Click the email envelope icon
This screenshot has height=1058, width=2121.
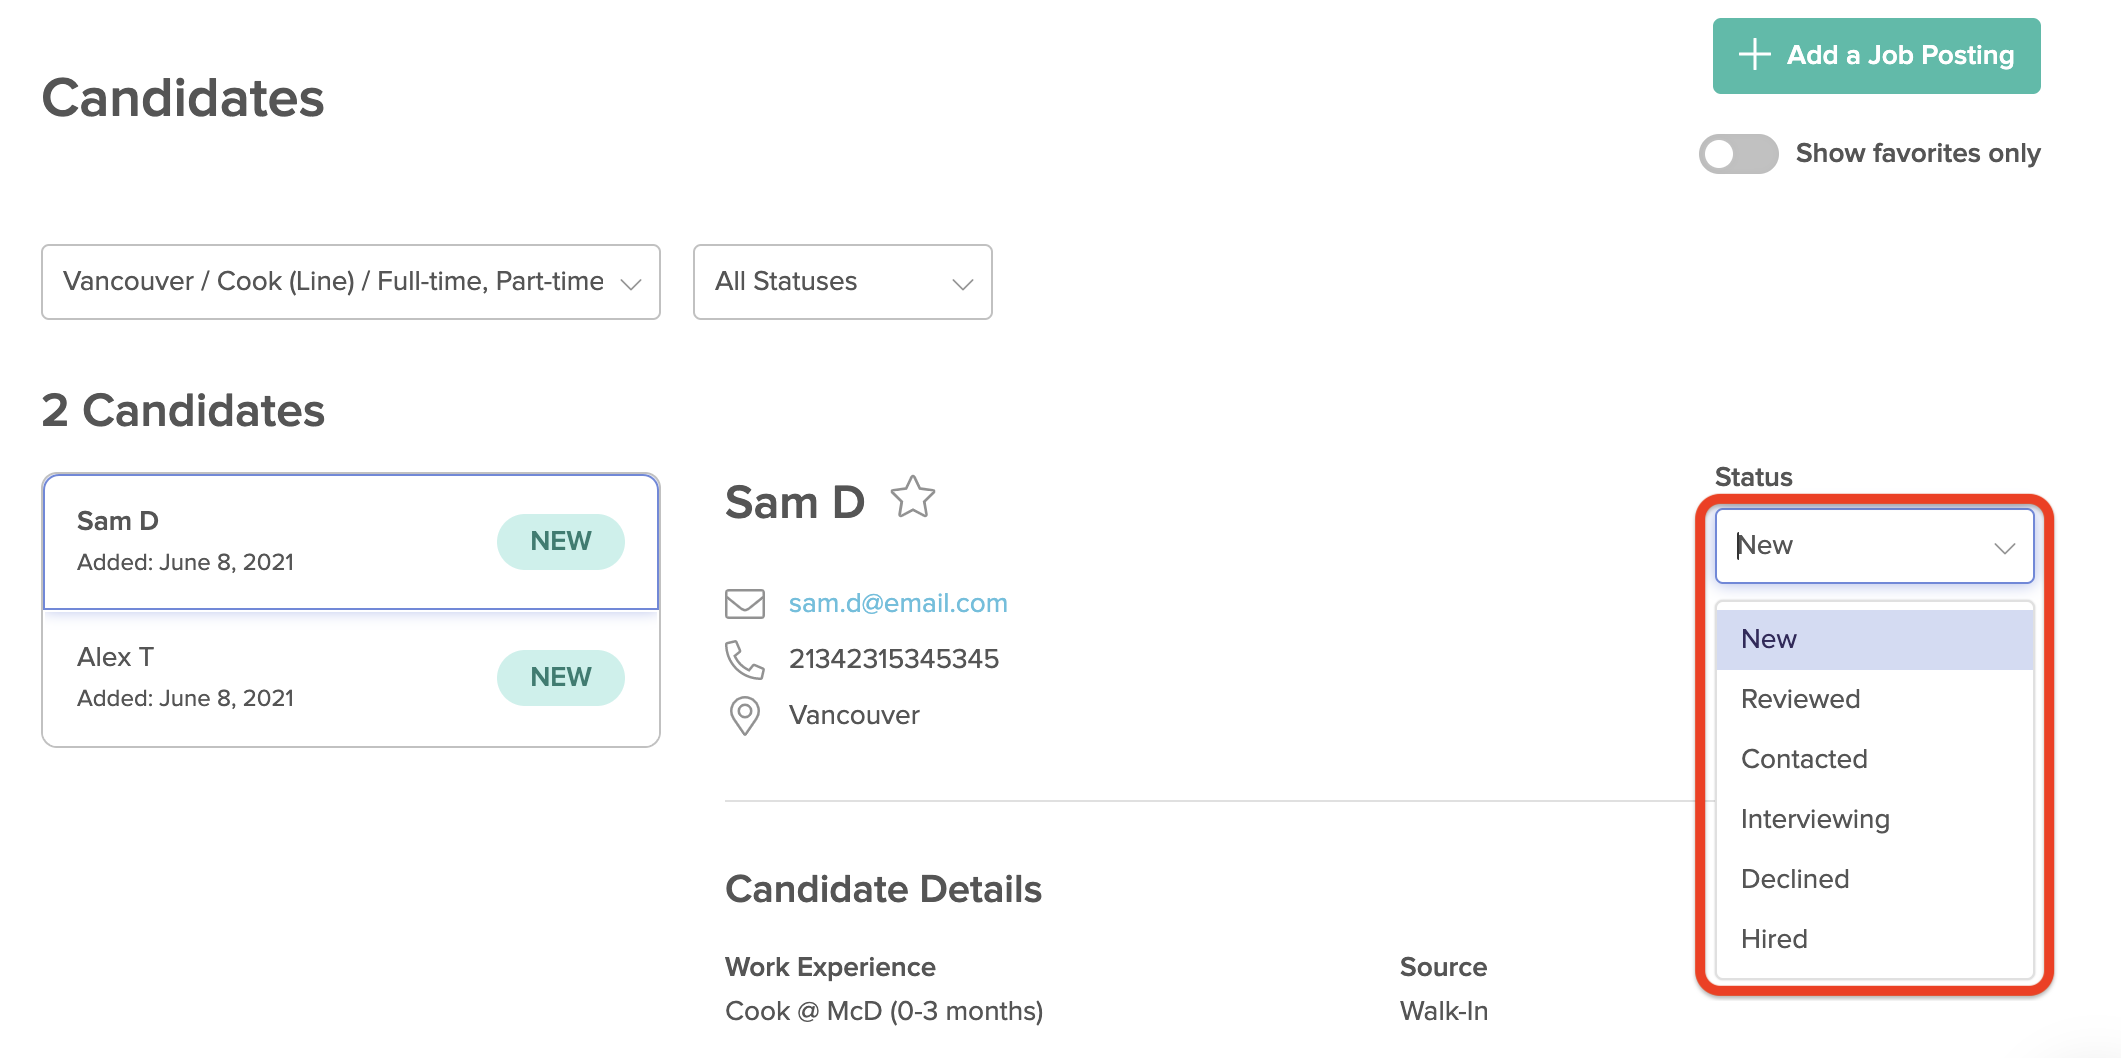tap(745, 604)
